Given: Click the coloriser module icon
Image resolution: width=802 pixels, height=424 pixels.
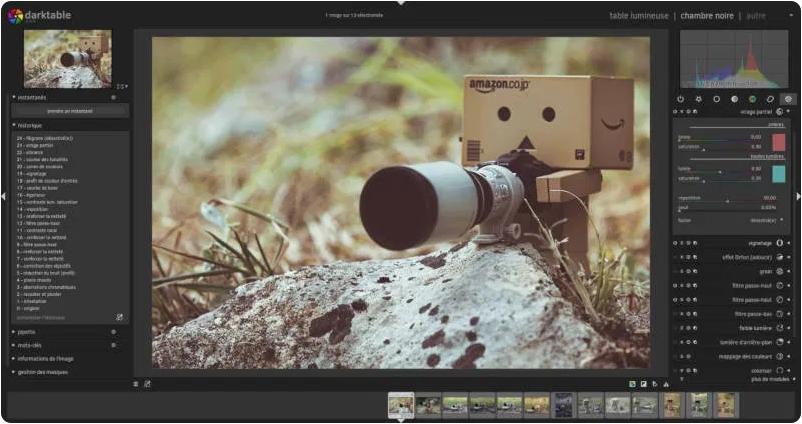Looking at the screenshot, I should coord(779,370).
